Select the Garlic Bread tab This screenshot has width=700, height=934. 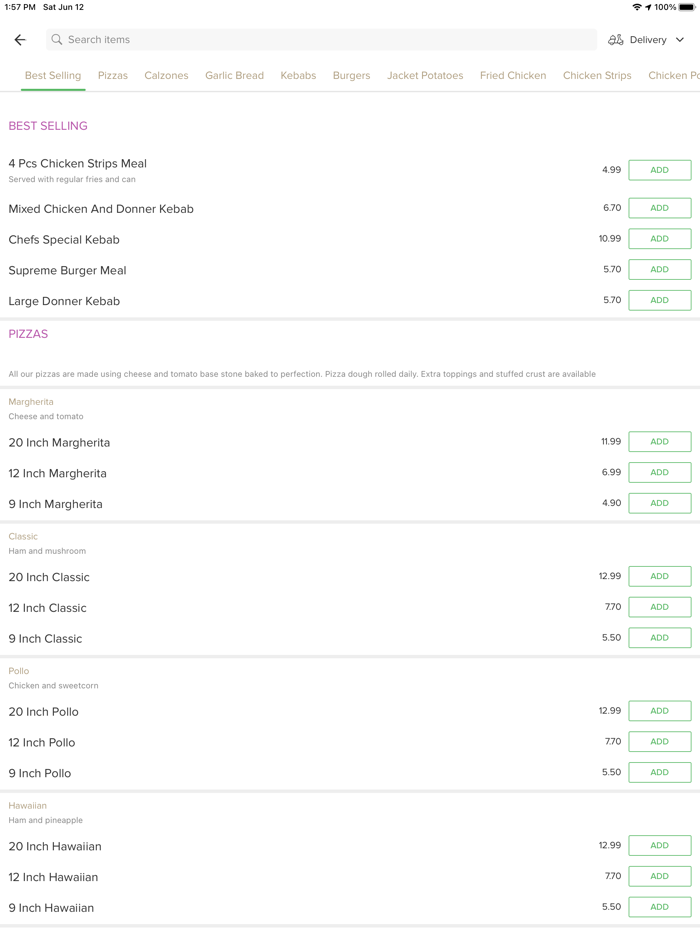[x=234, y=76]
